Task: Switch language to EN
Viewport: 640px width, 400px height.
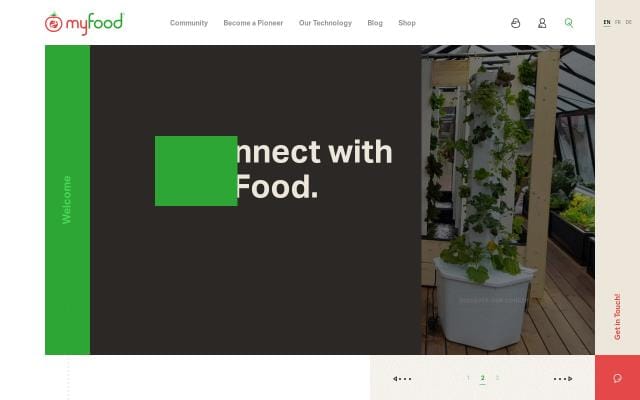Action: 607,22
